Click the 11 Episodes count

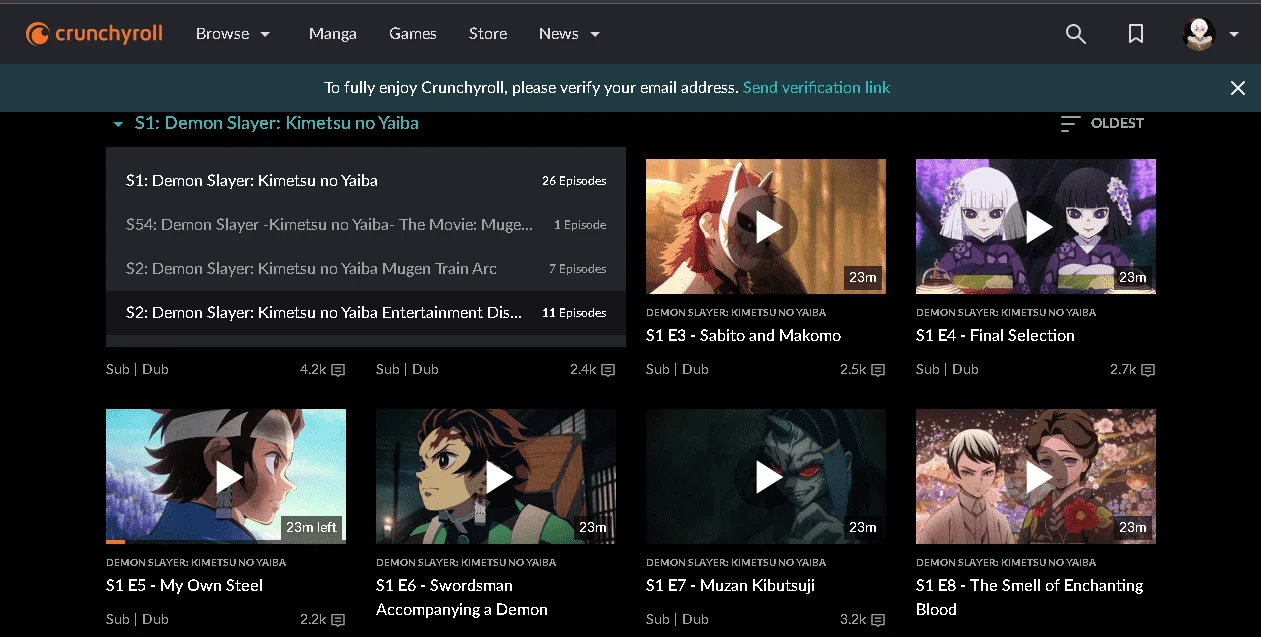pyautogui.click(x=574, y=313)
